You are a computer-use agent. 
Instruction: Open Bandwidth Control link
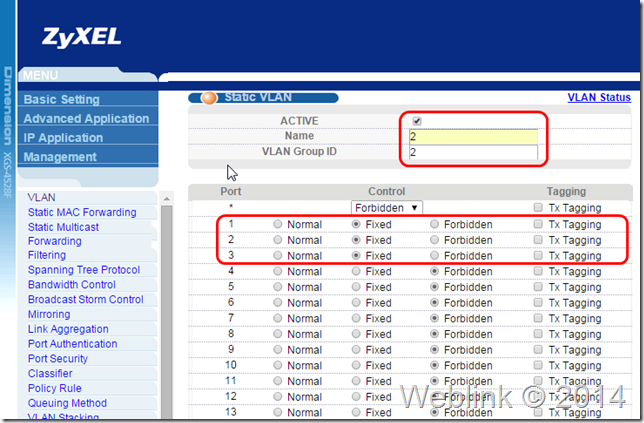pyautogui.click(x=72, y=285)
